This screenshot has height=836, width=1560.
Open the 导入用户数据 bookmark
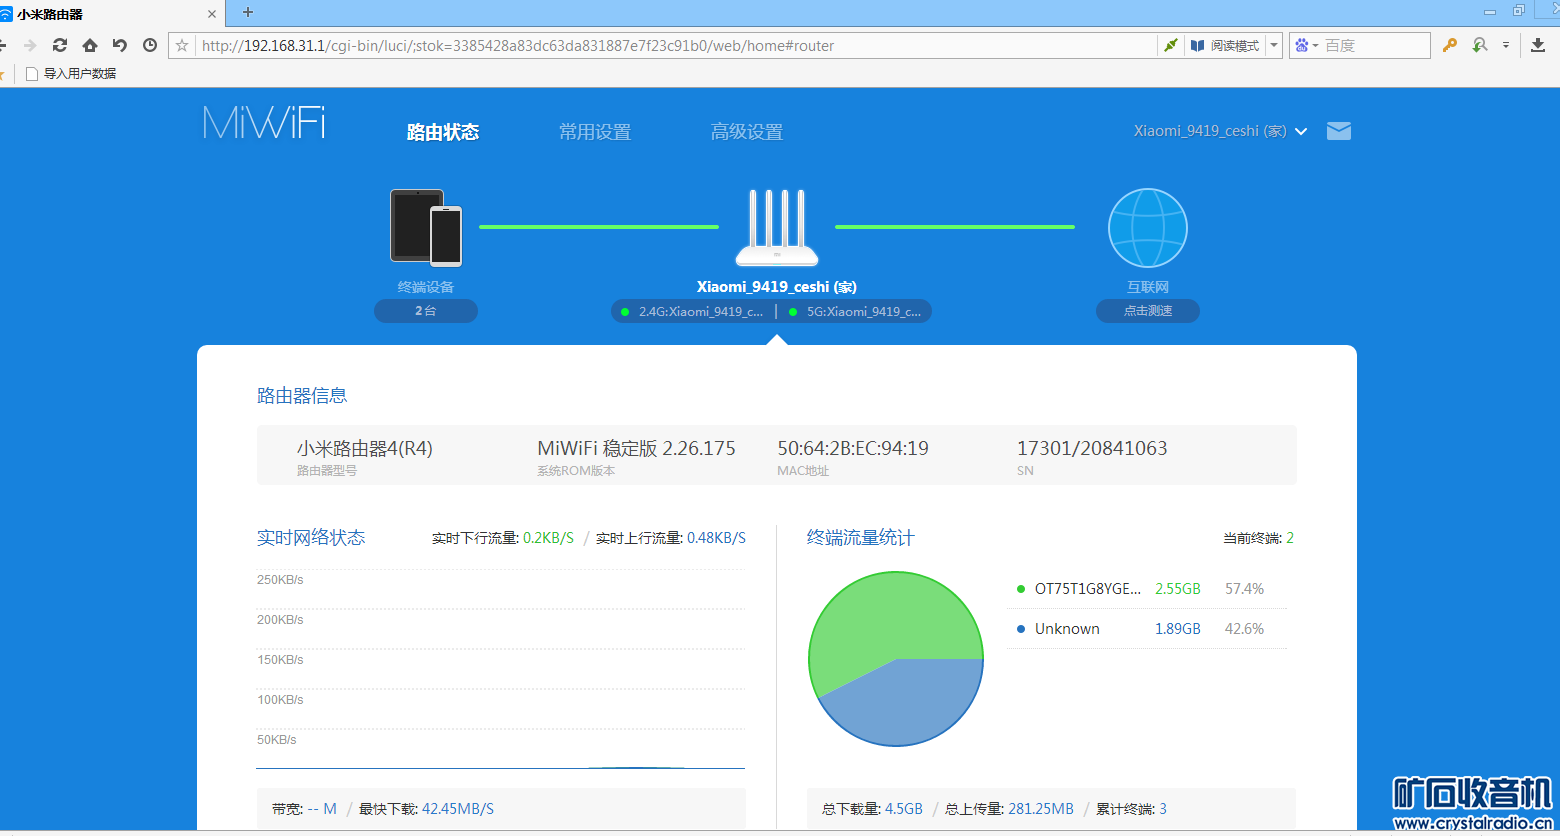pos(71,73)
